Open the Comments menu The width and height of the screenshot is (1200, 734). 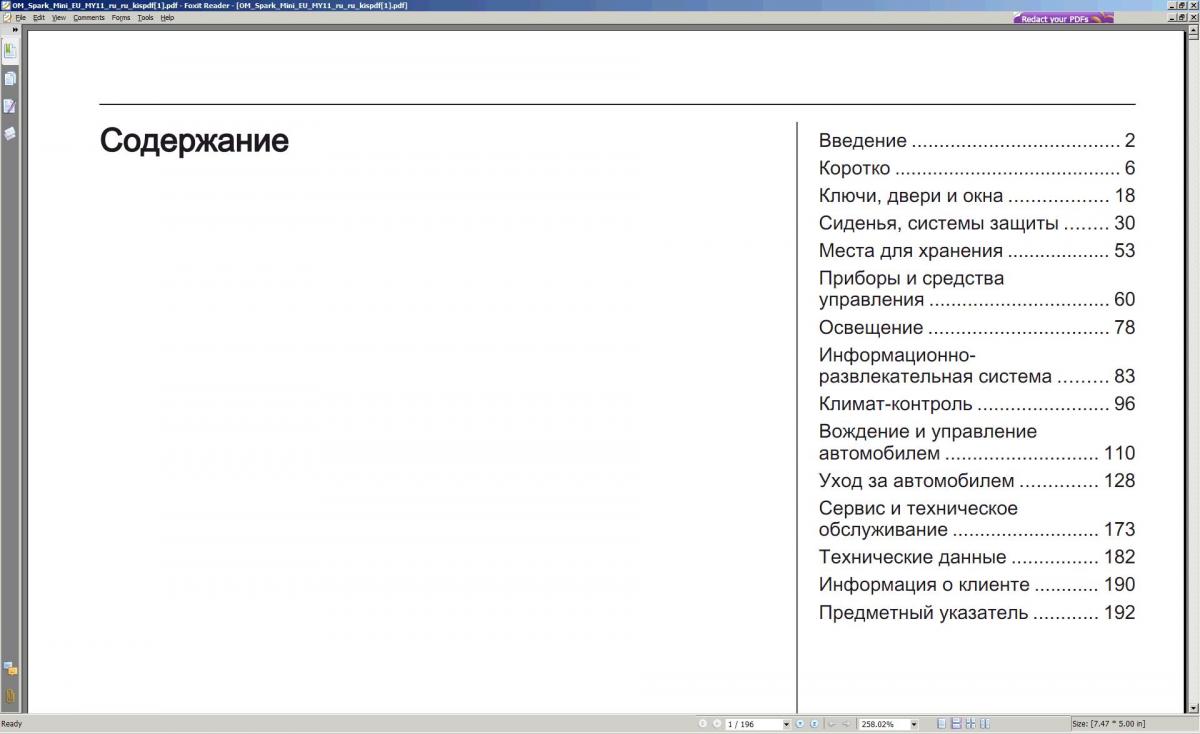pyautogui.click(x=88, y=18)
